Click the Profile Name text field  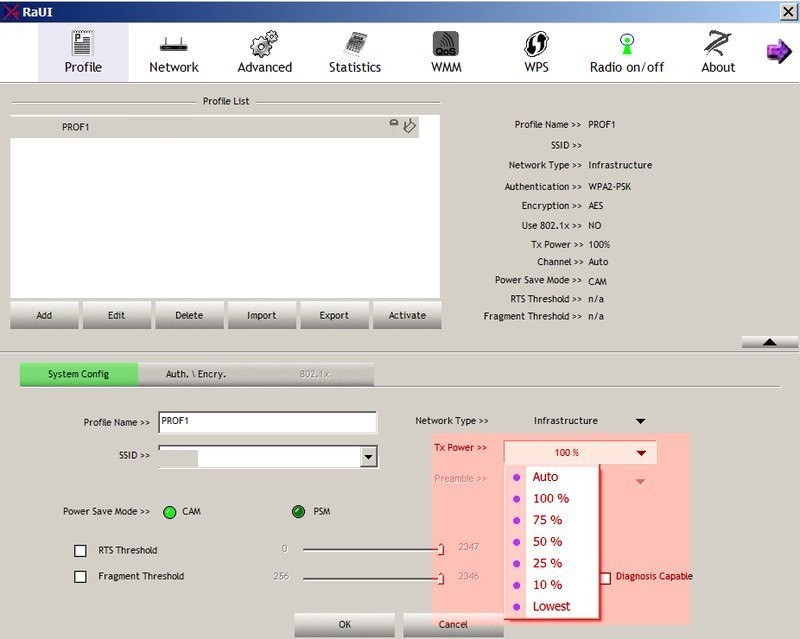(x=267, y=422)
